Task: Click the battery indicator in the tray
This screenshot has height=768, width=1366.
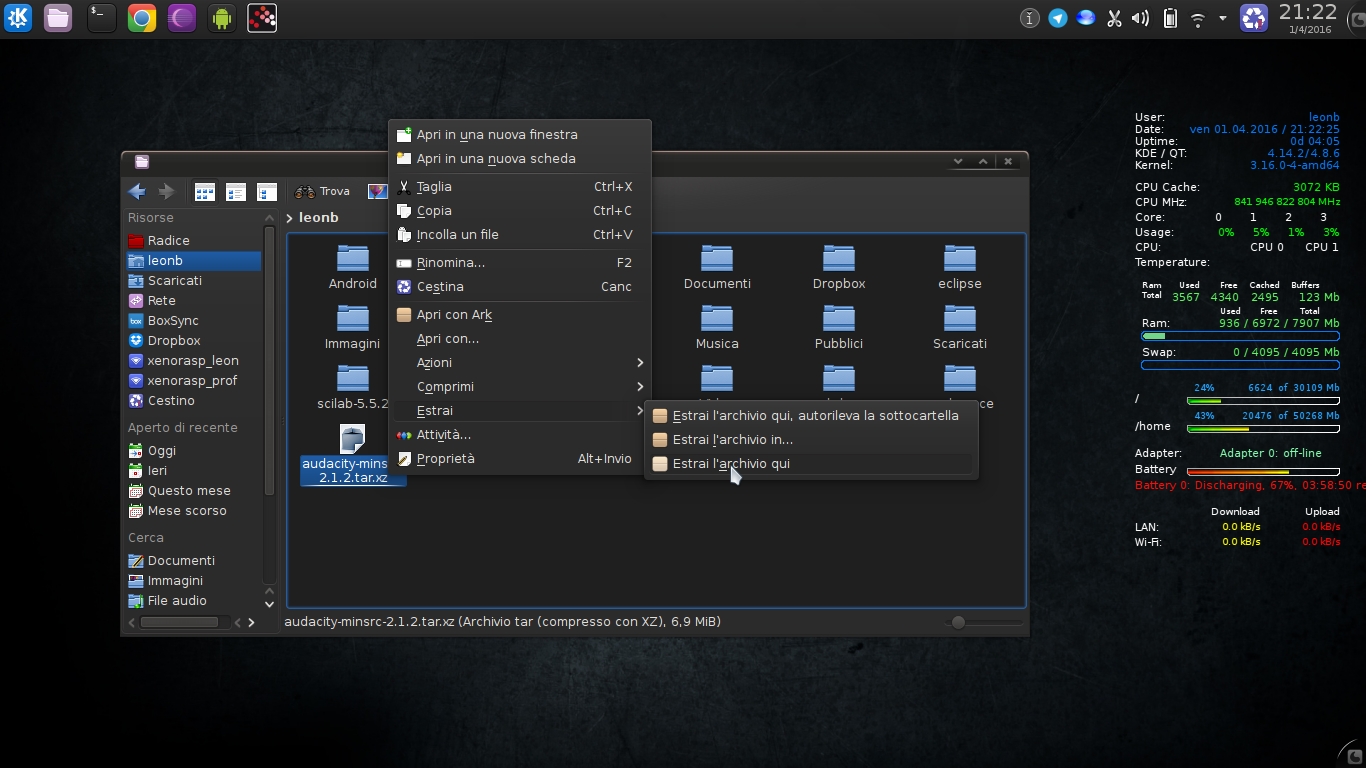Action: 1170,17
